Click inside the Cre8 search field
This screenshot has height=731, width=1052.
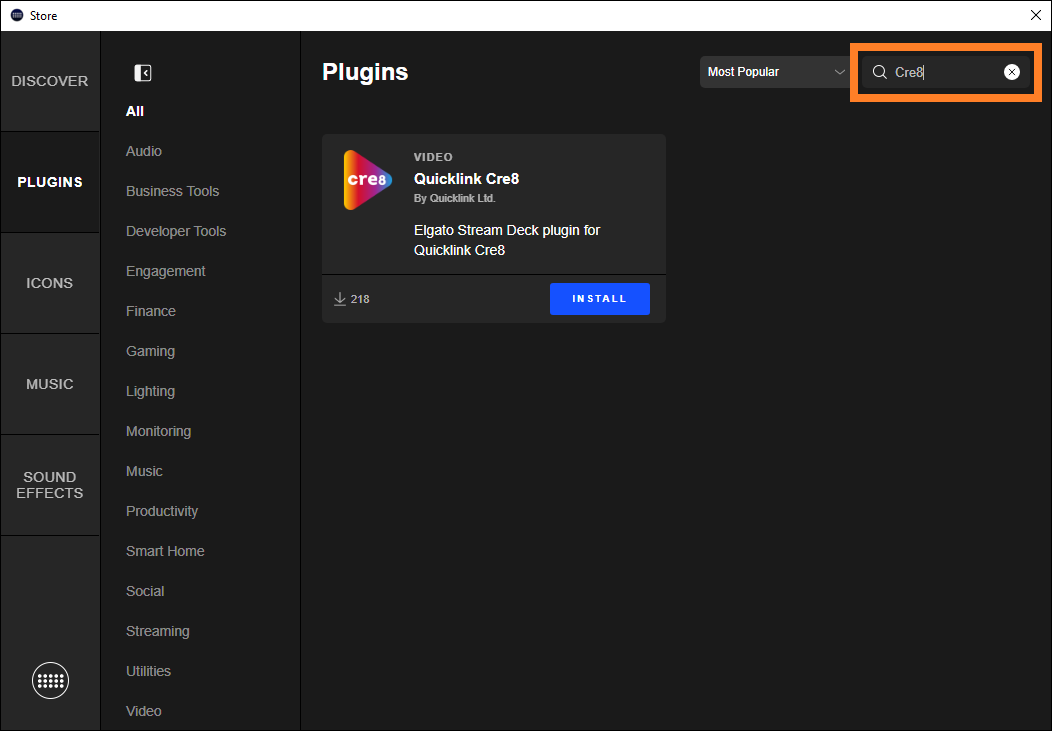(945, 72)
